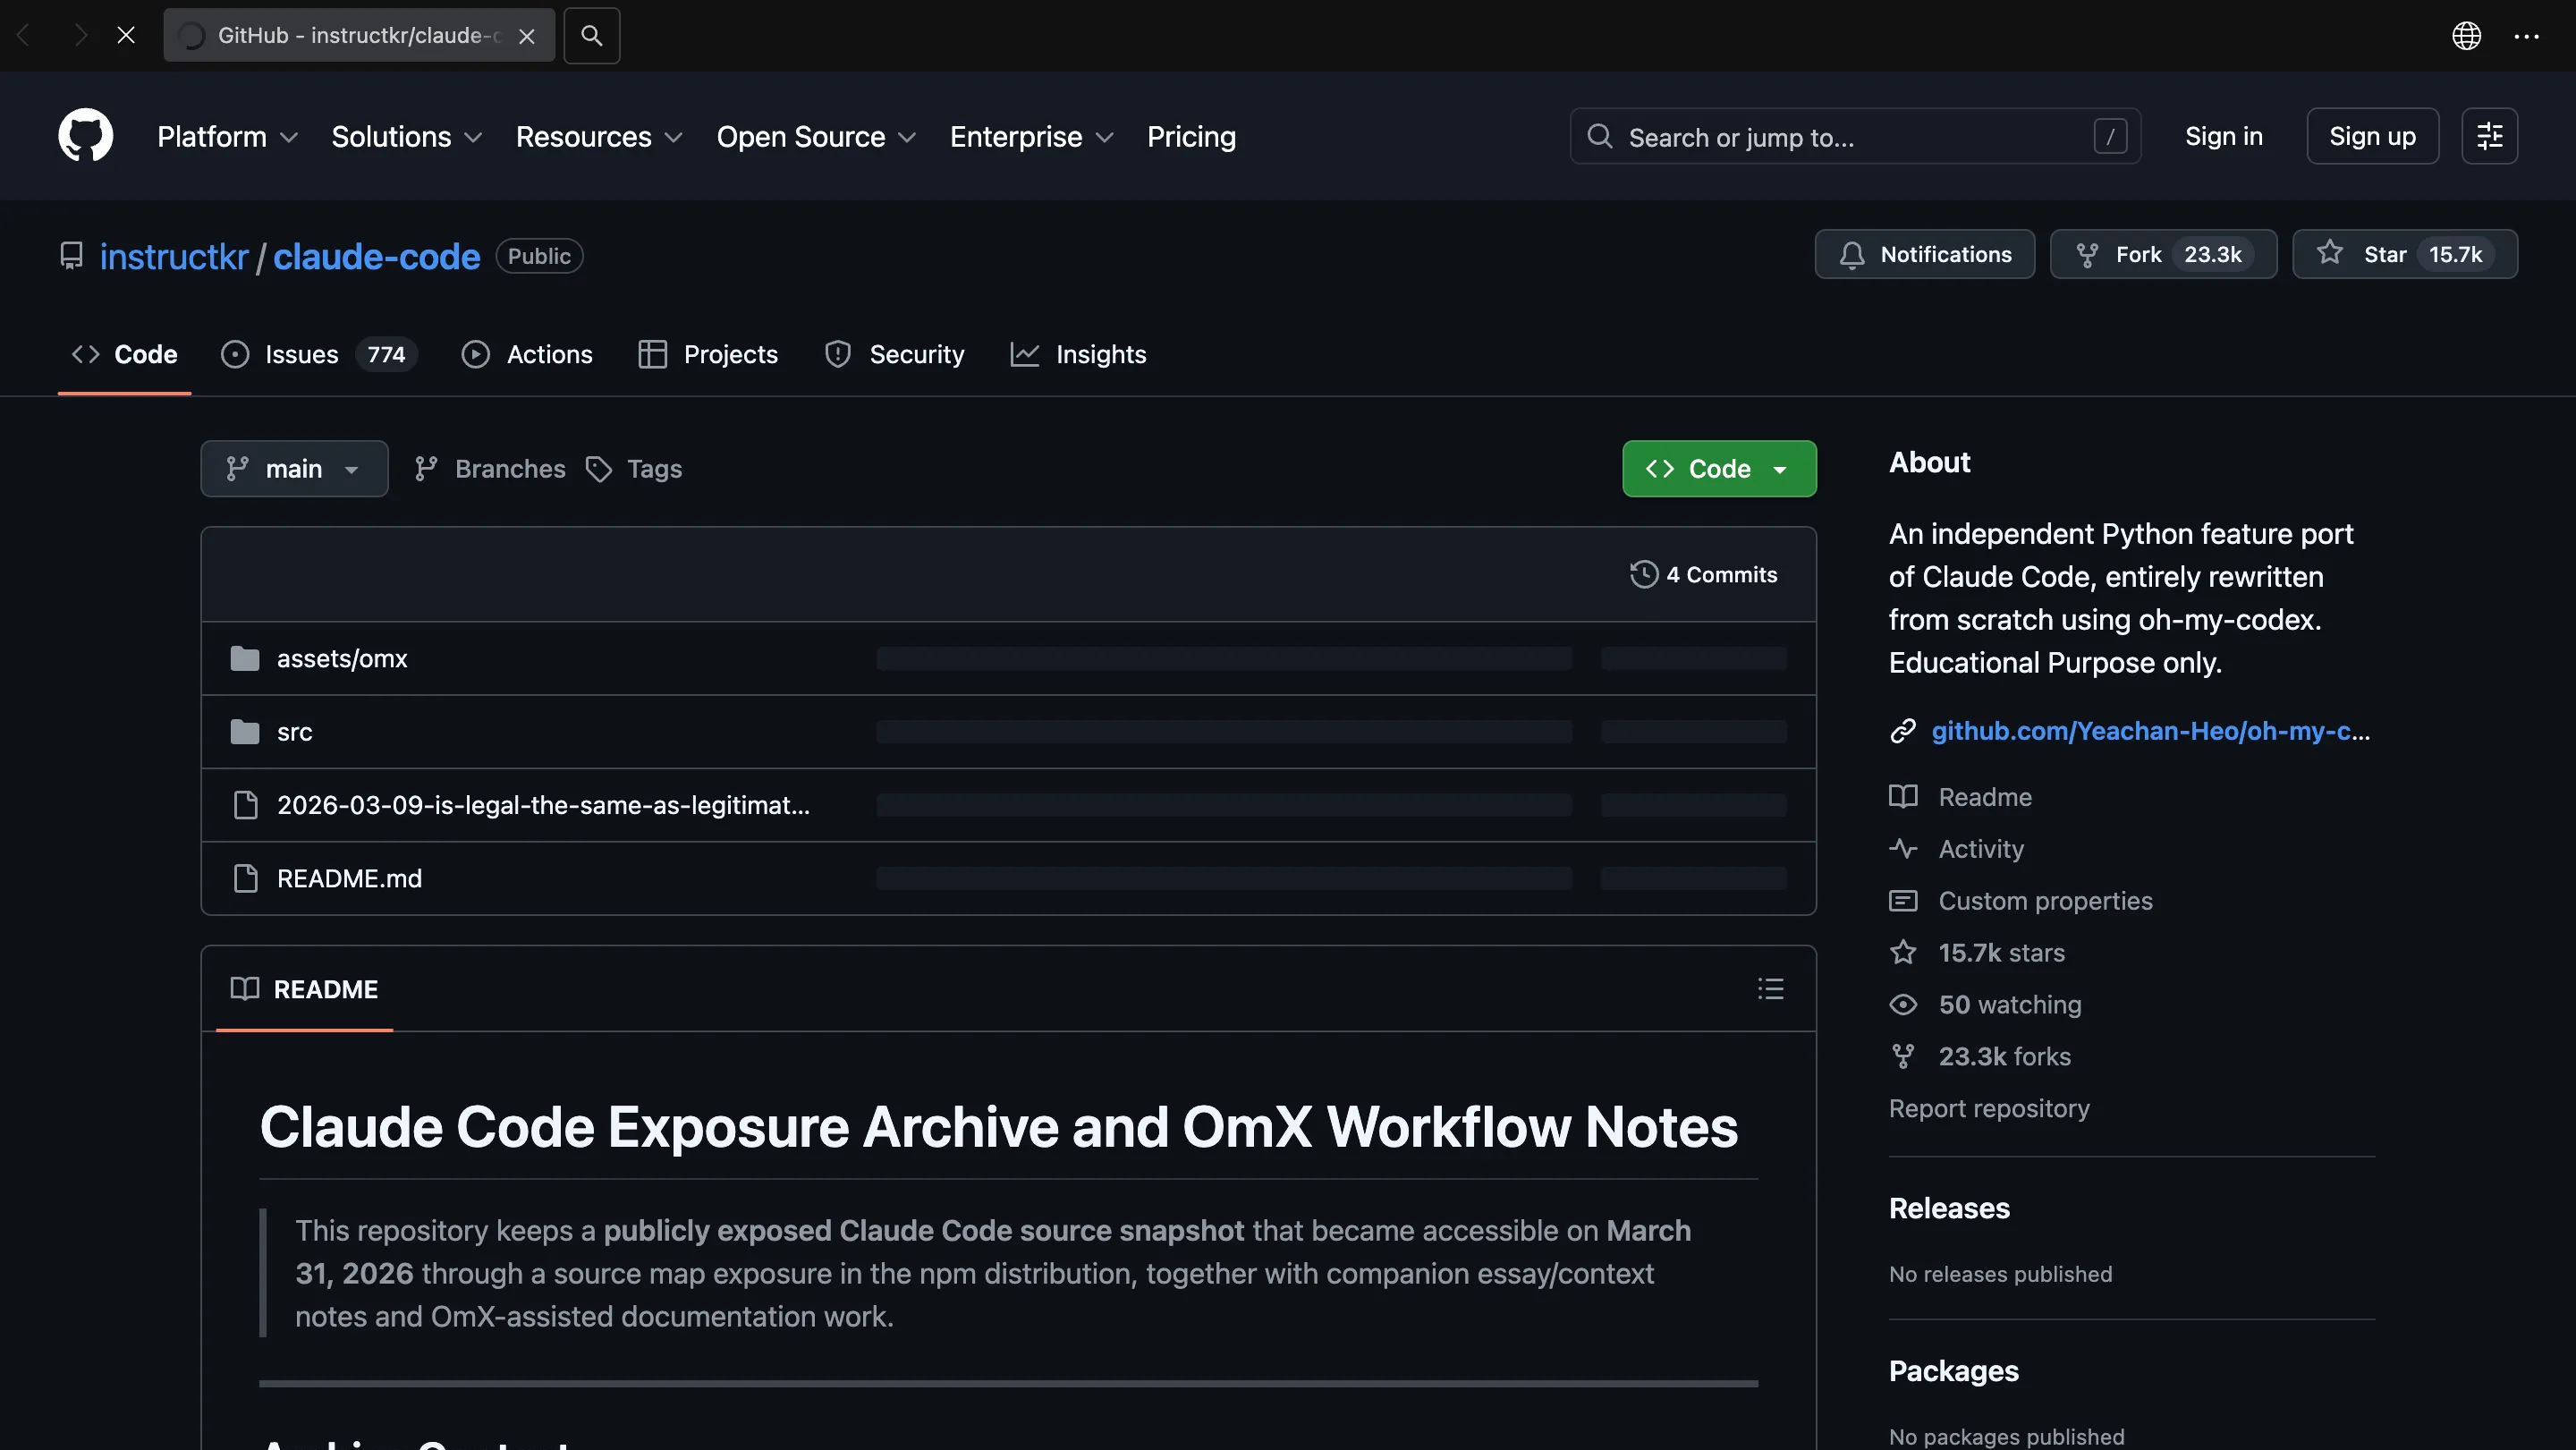Click the Sign in link
Viewport: 2576px width, 1450px height.
pyautogui.click(x=2223, y=136)
